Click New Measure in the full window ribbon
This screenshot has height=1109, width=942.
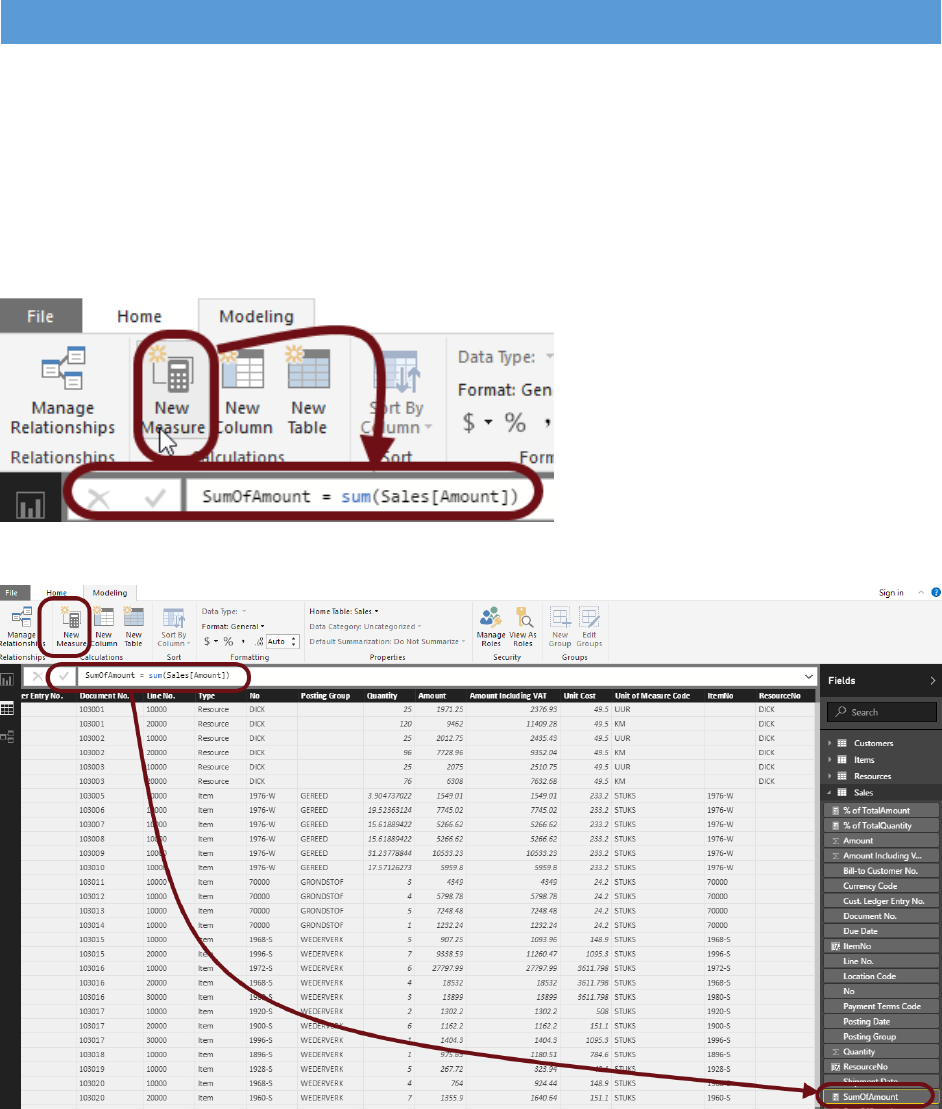(x=71, y=627)
